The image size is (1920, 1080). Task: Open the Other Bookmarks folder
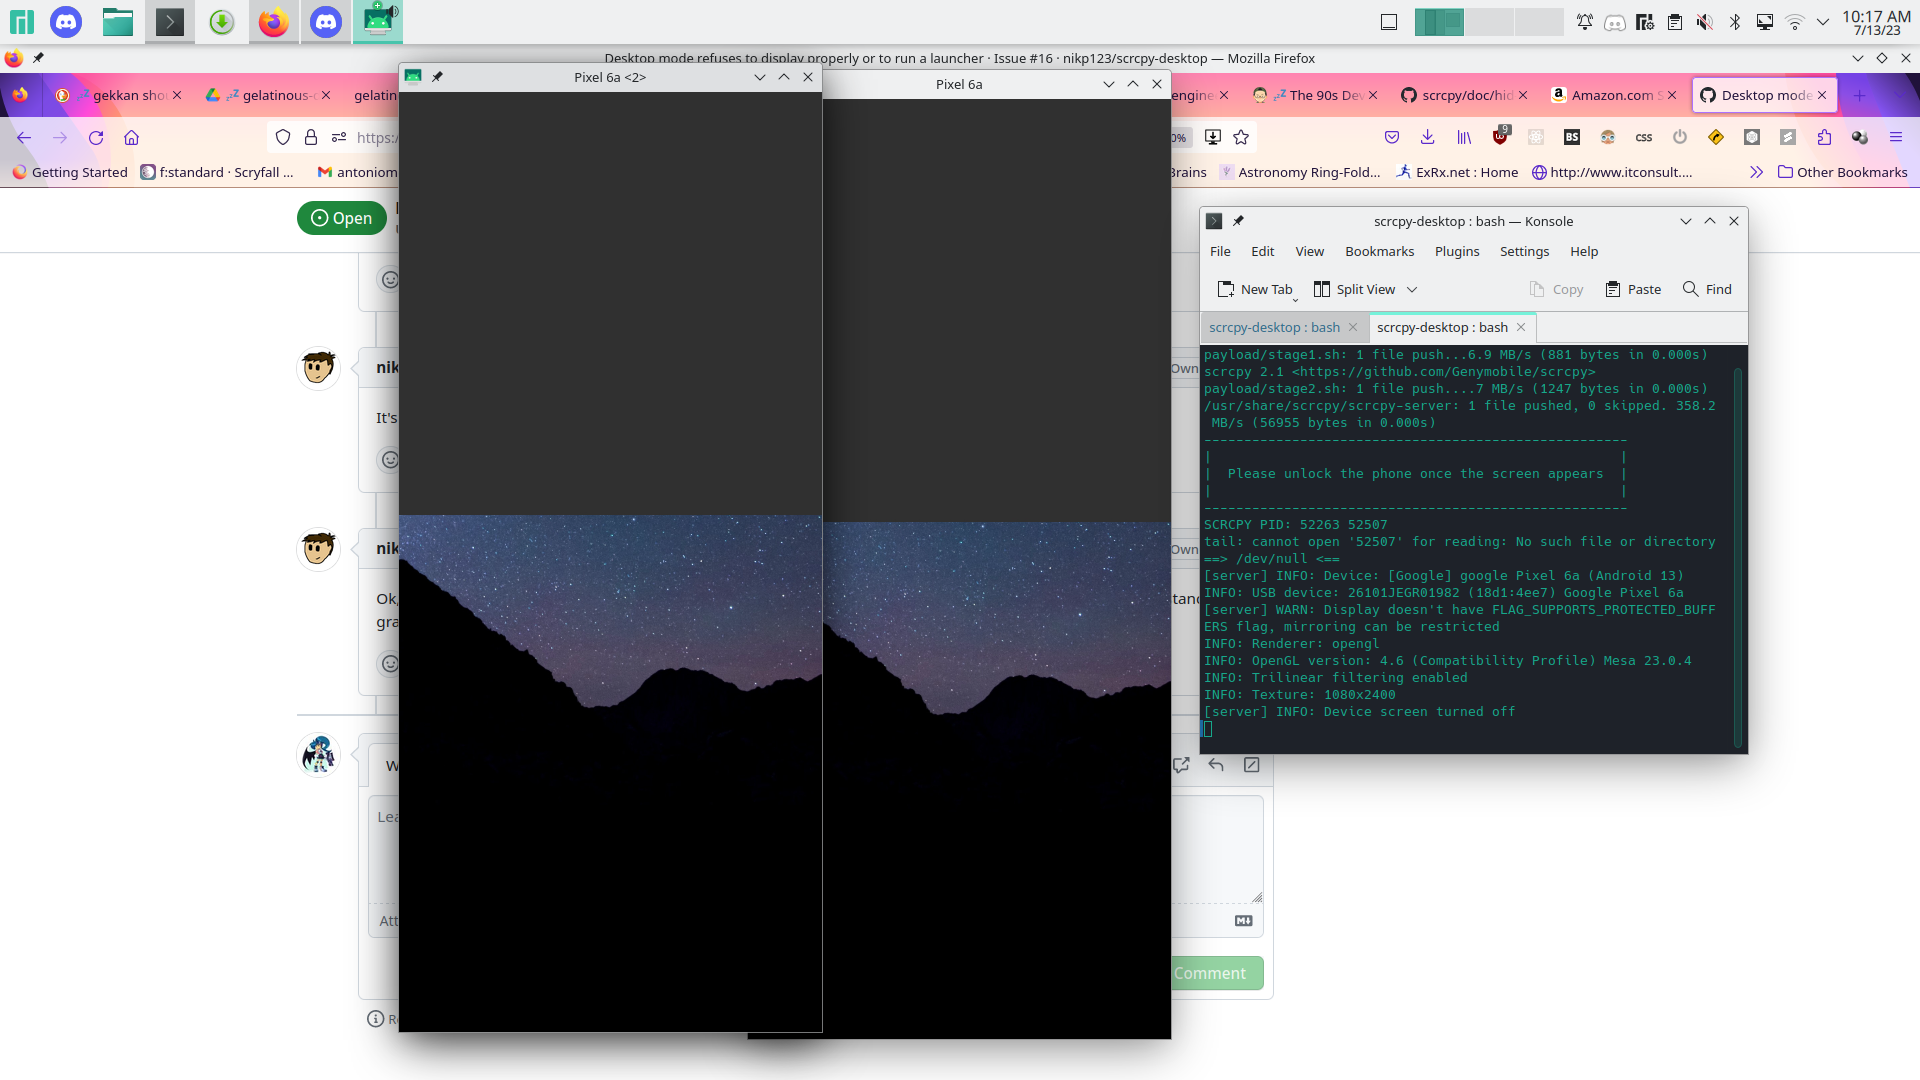pos(1843,172)
